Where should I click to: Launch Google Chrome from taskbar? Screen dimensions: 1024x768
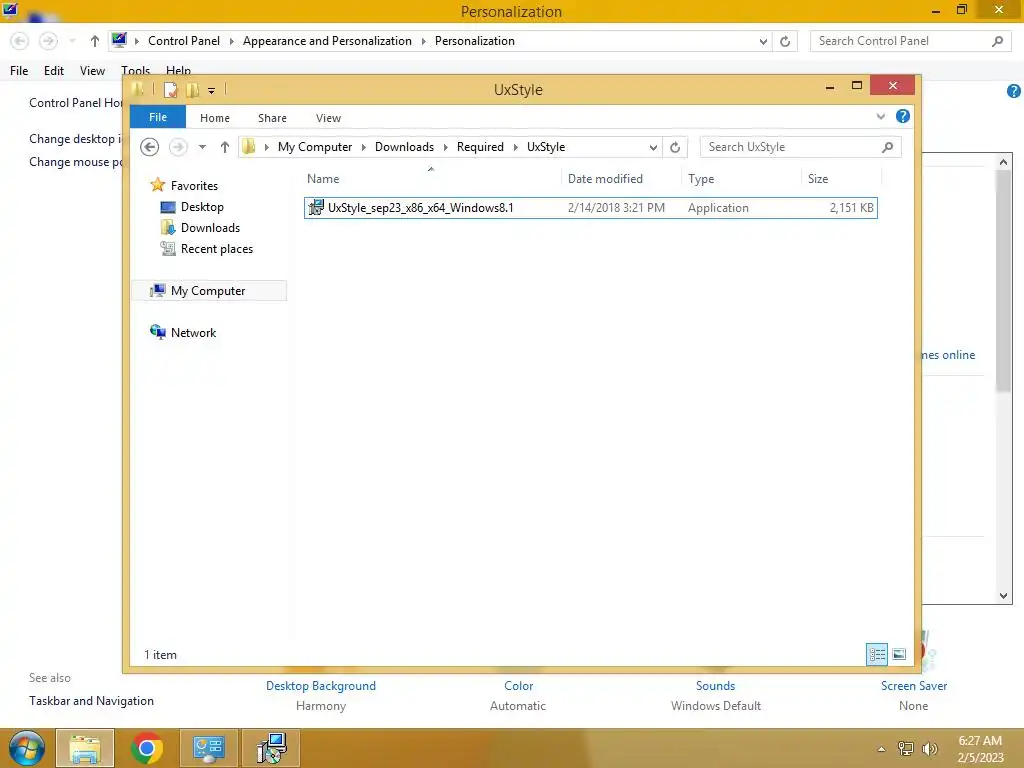(146, 748)
